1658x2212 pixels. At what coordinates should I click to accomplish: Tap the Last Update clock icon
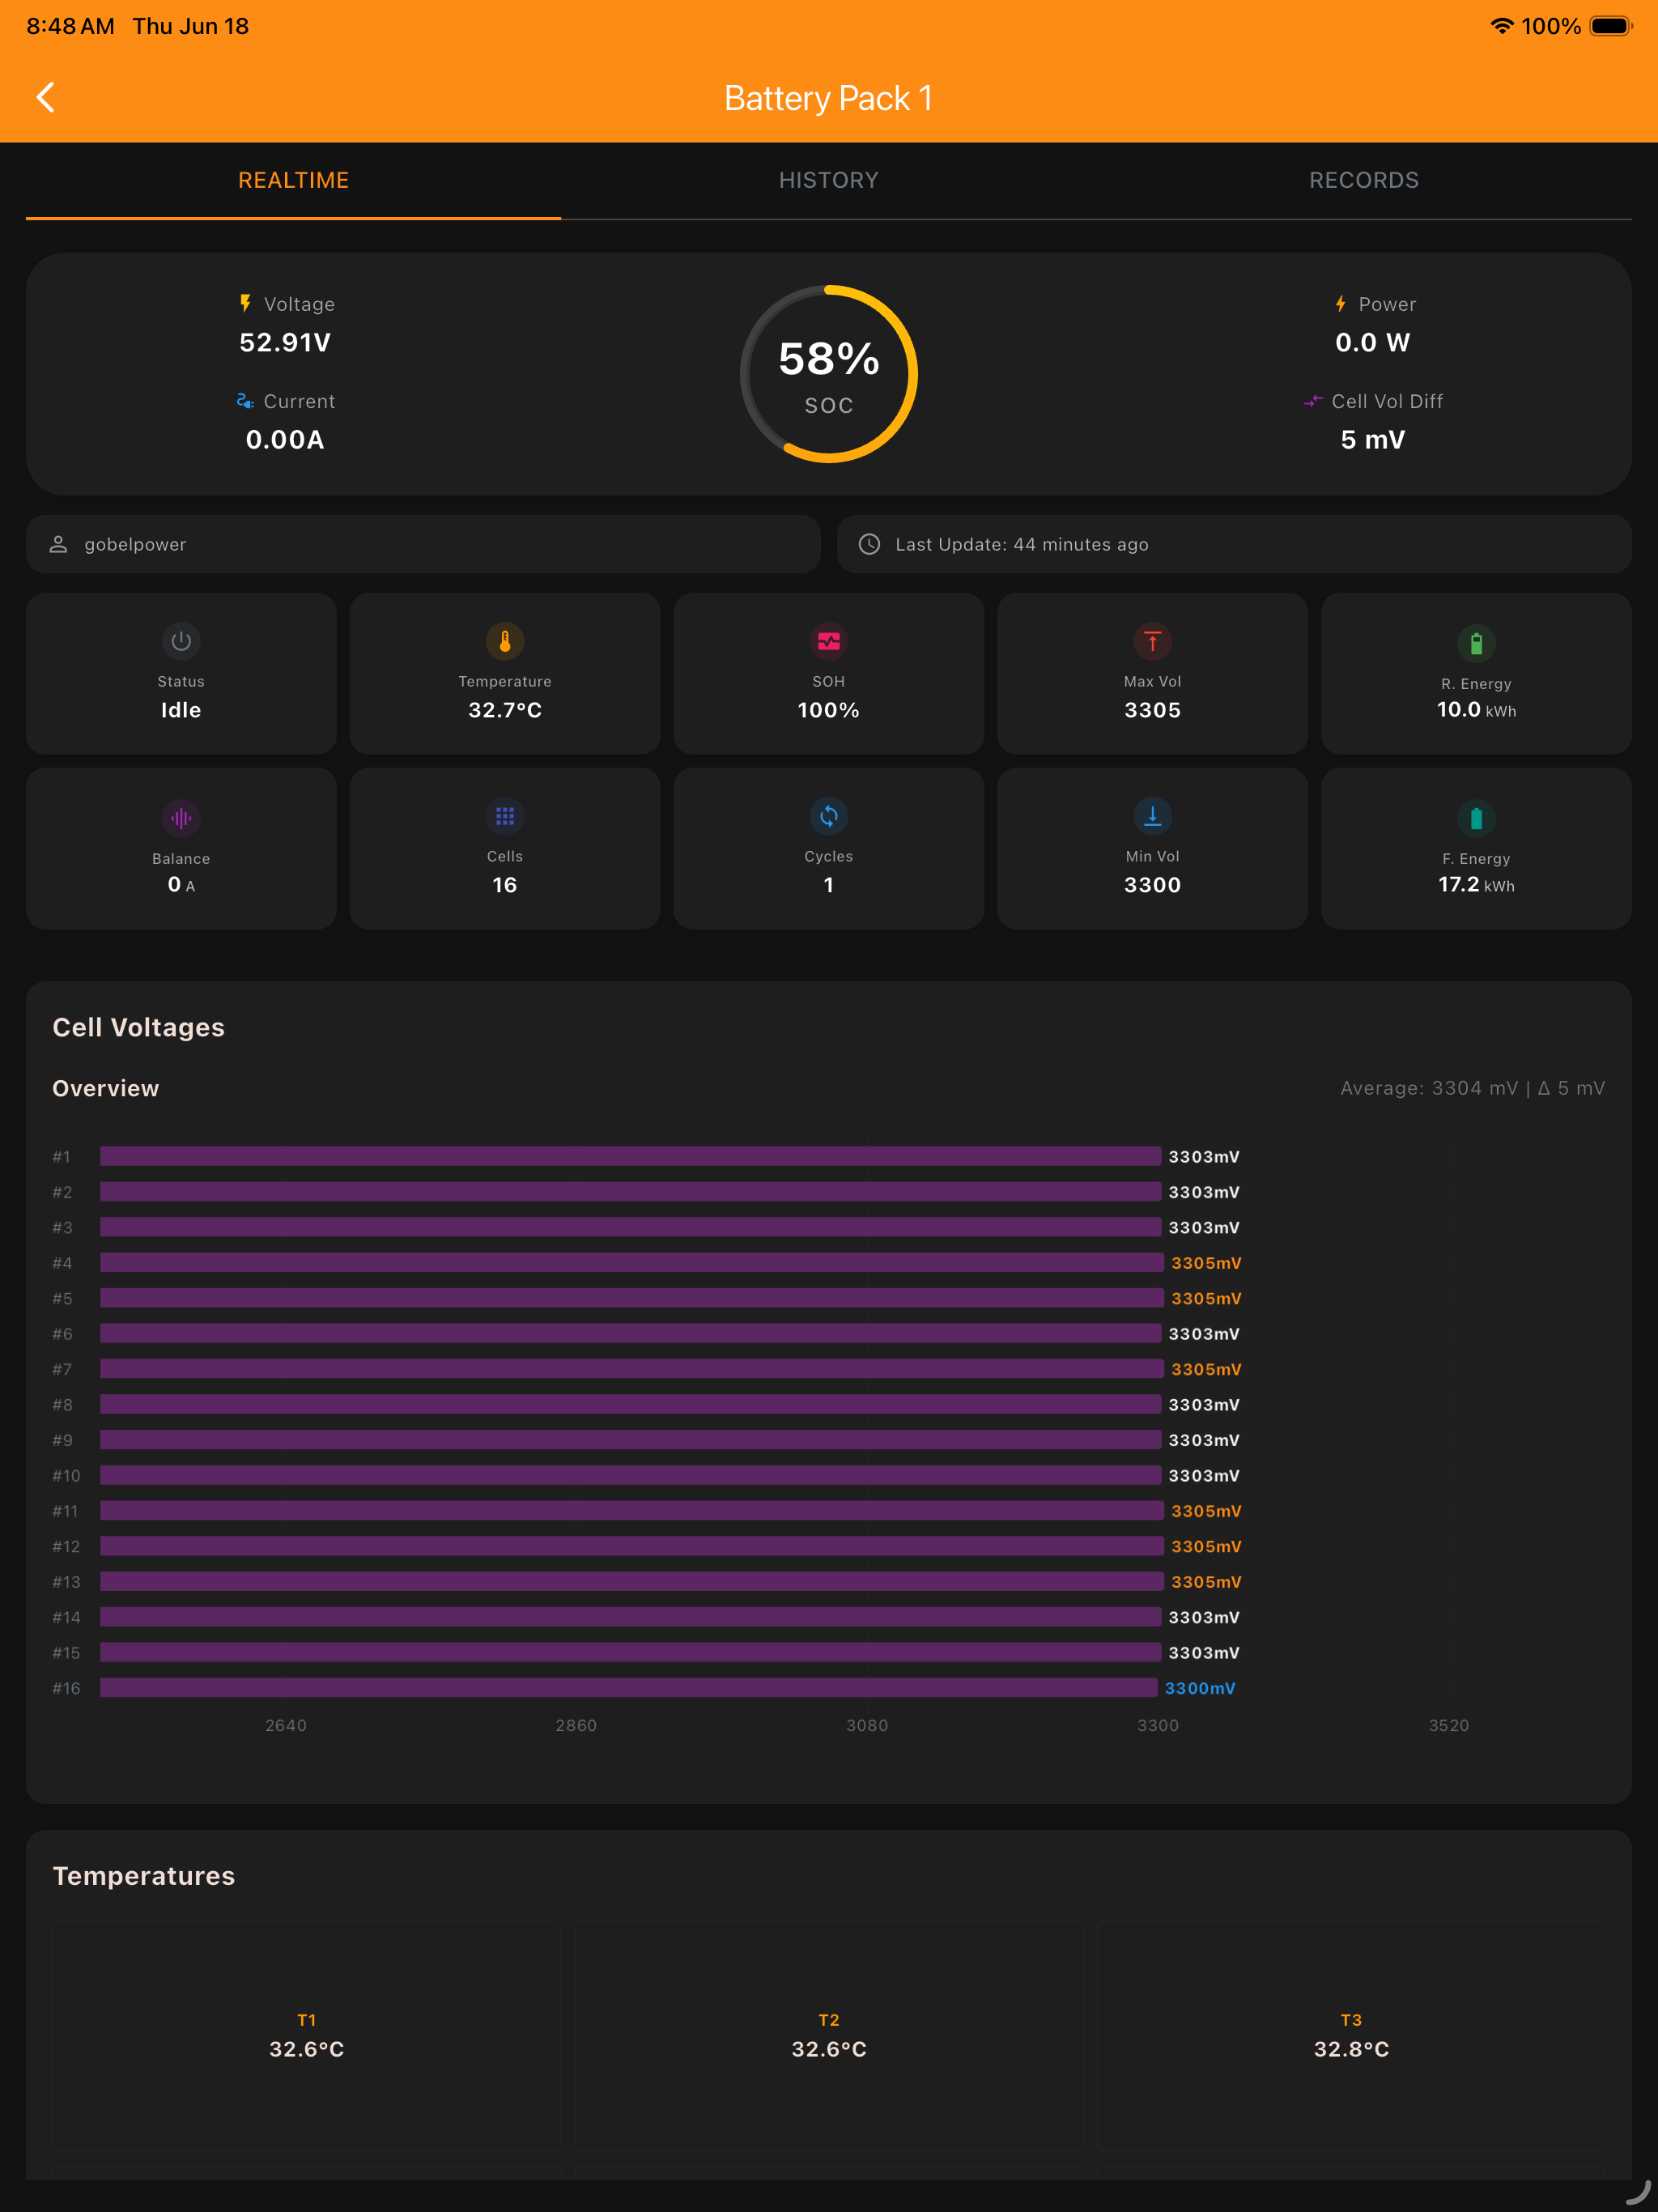(869, 544)
